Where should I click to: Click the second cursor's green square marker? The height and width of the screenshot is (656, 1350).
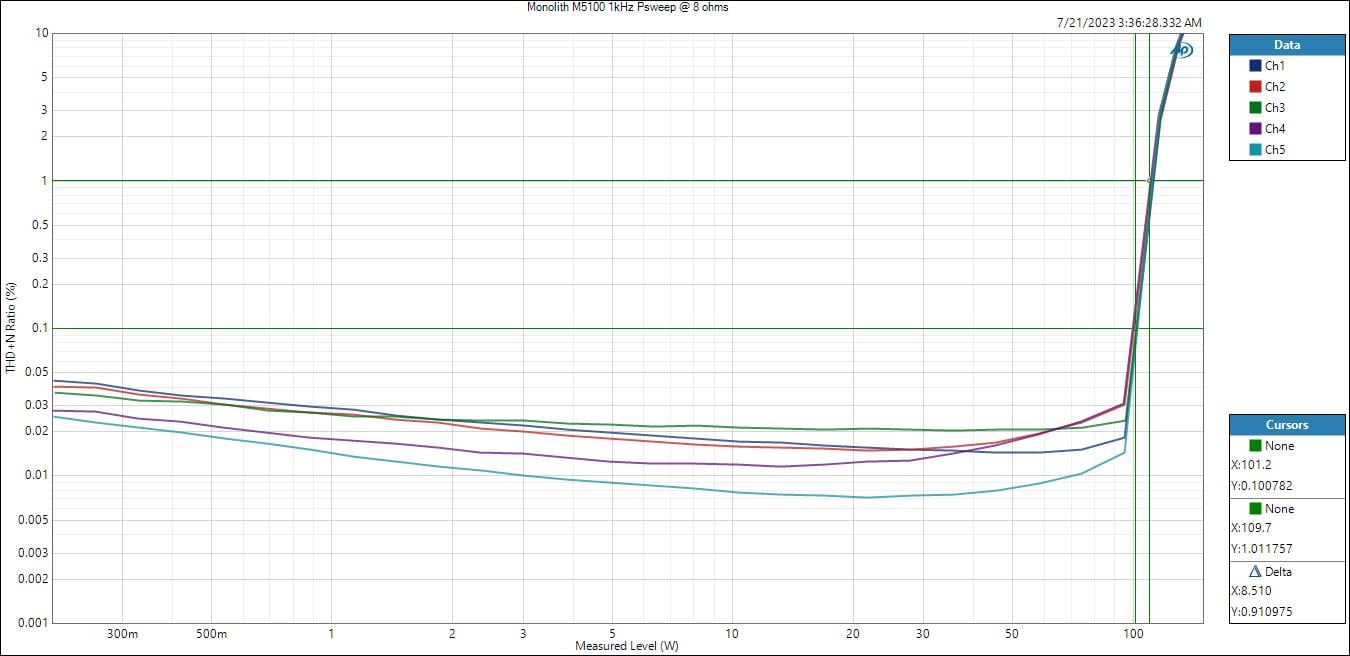point(1255,508)
